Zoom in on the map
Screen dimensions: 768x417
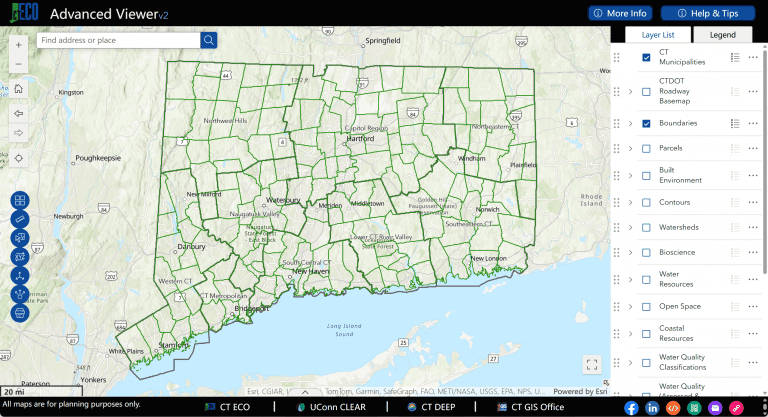[x=19, y=43]
